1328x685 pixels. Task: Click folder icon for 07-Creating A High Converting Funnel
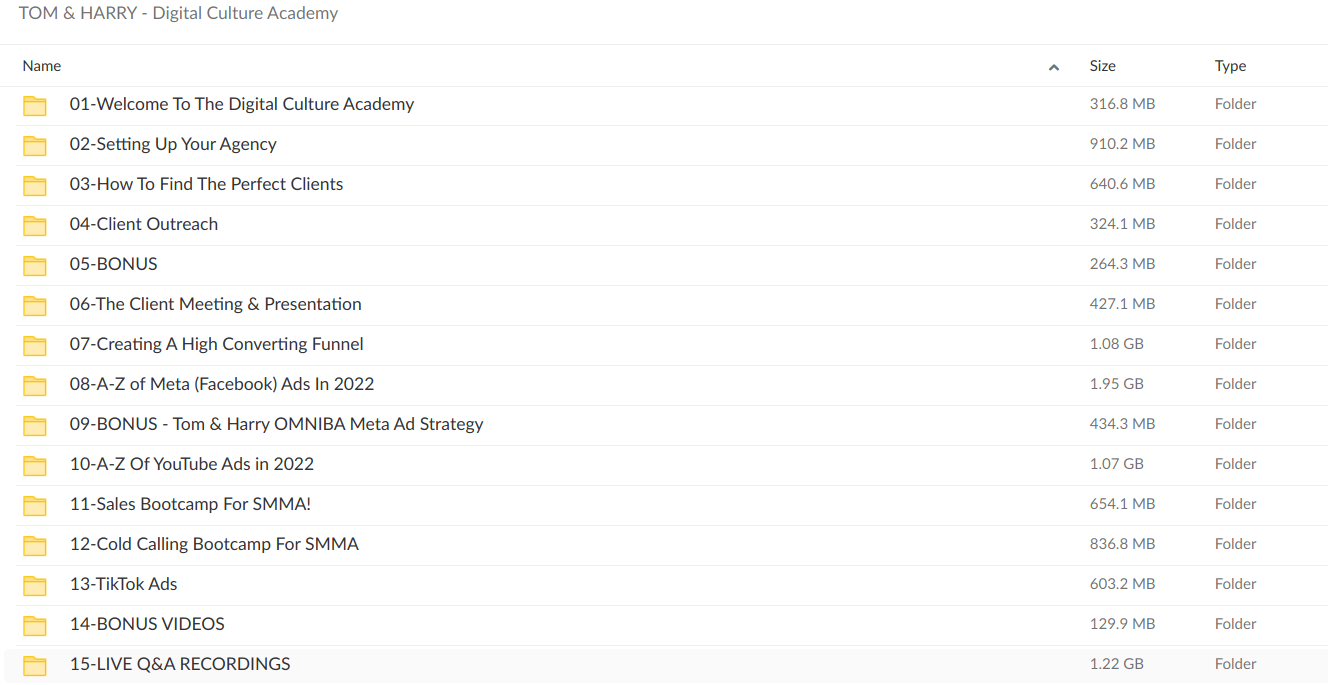pos(35,345)
